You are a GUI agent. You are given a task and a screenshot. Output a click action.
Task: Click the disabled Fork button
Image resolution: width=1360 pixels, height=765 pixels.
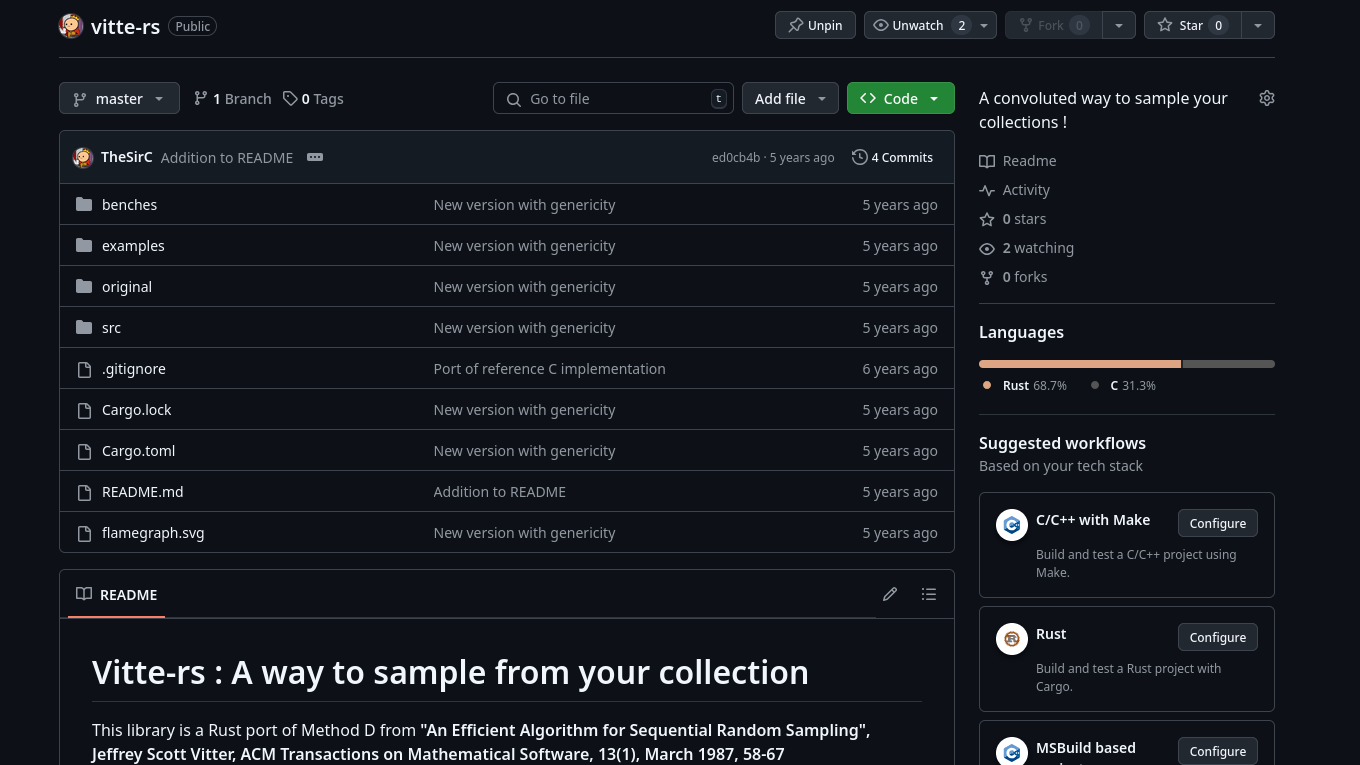(x=1054, y=25)
